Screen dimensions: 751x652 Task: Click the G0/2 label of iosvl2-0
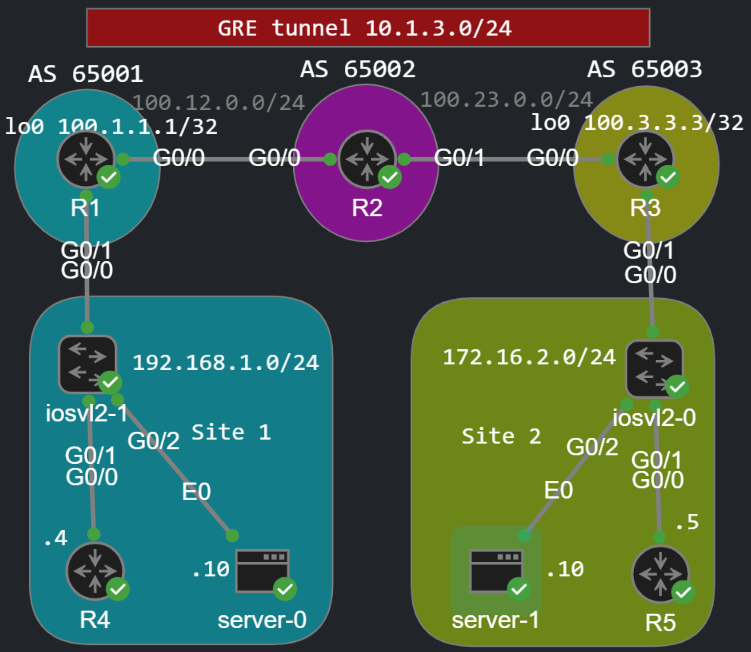592,447
